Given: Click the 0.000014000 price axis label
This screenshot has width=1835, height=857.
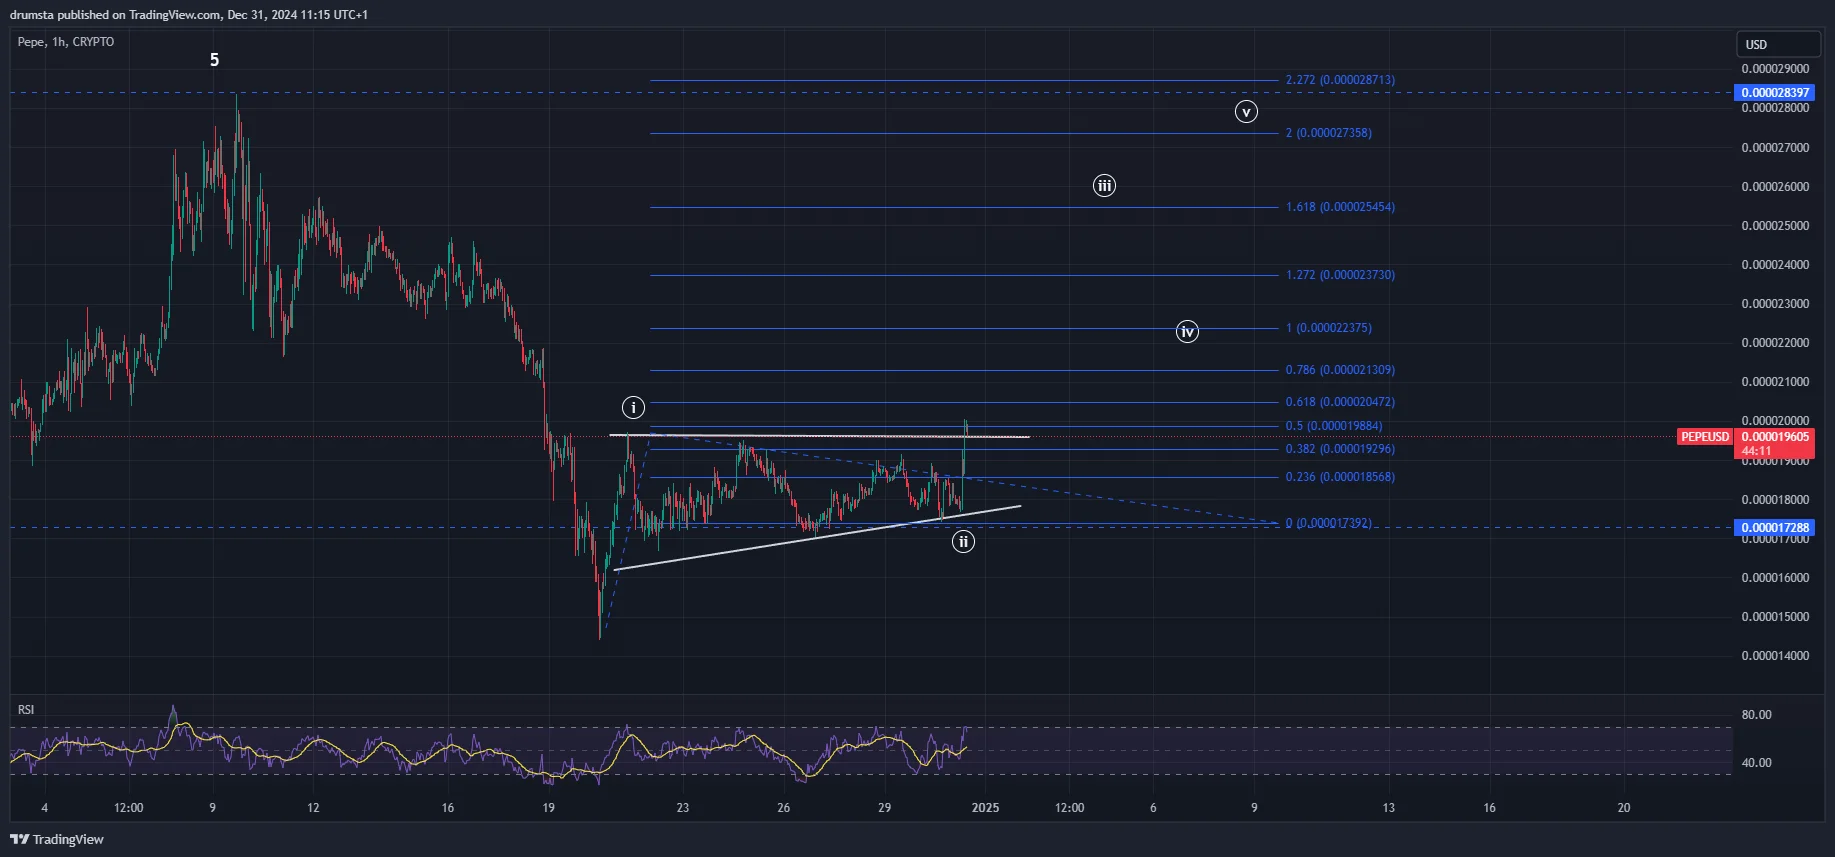Looking at the screenshot, I should 1775,656.
